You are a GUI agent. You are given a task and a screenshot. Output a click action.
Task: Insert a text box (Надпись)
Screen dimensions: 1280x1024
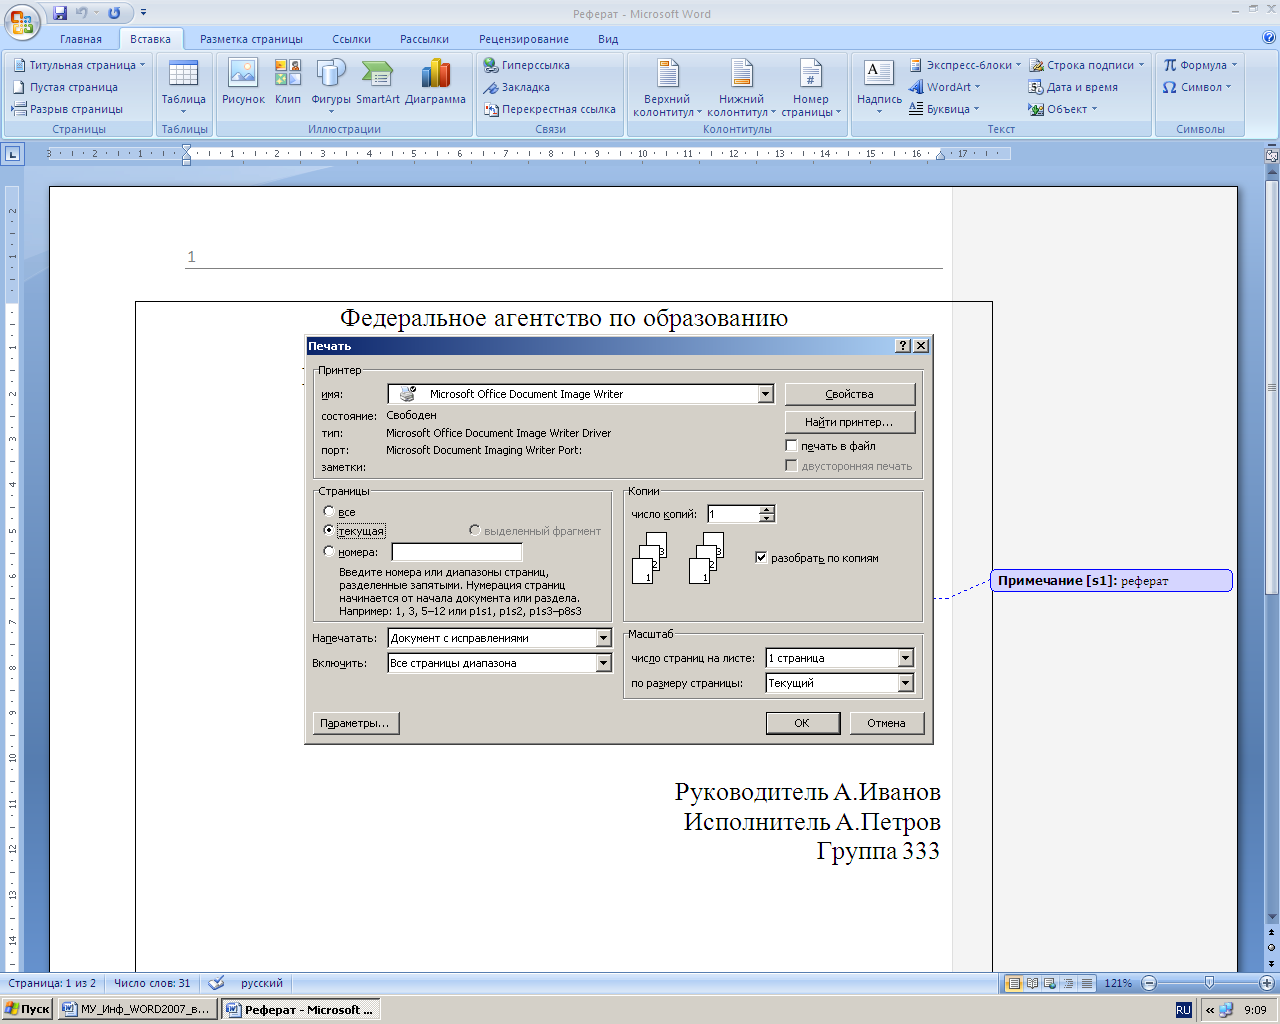coord(879,87)
